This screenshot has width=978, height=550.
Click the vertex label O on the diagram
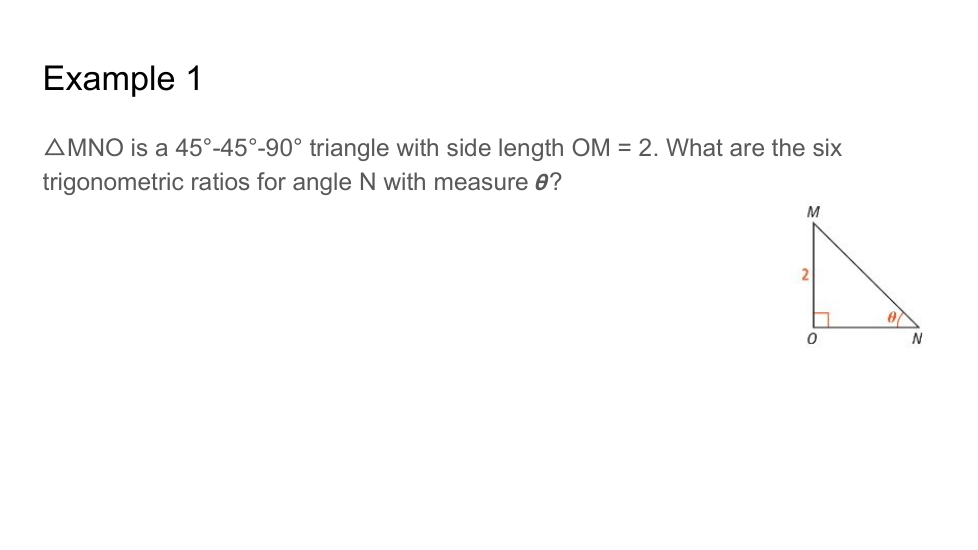point(812,340)
